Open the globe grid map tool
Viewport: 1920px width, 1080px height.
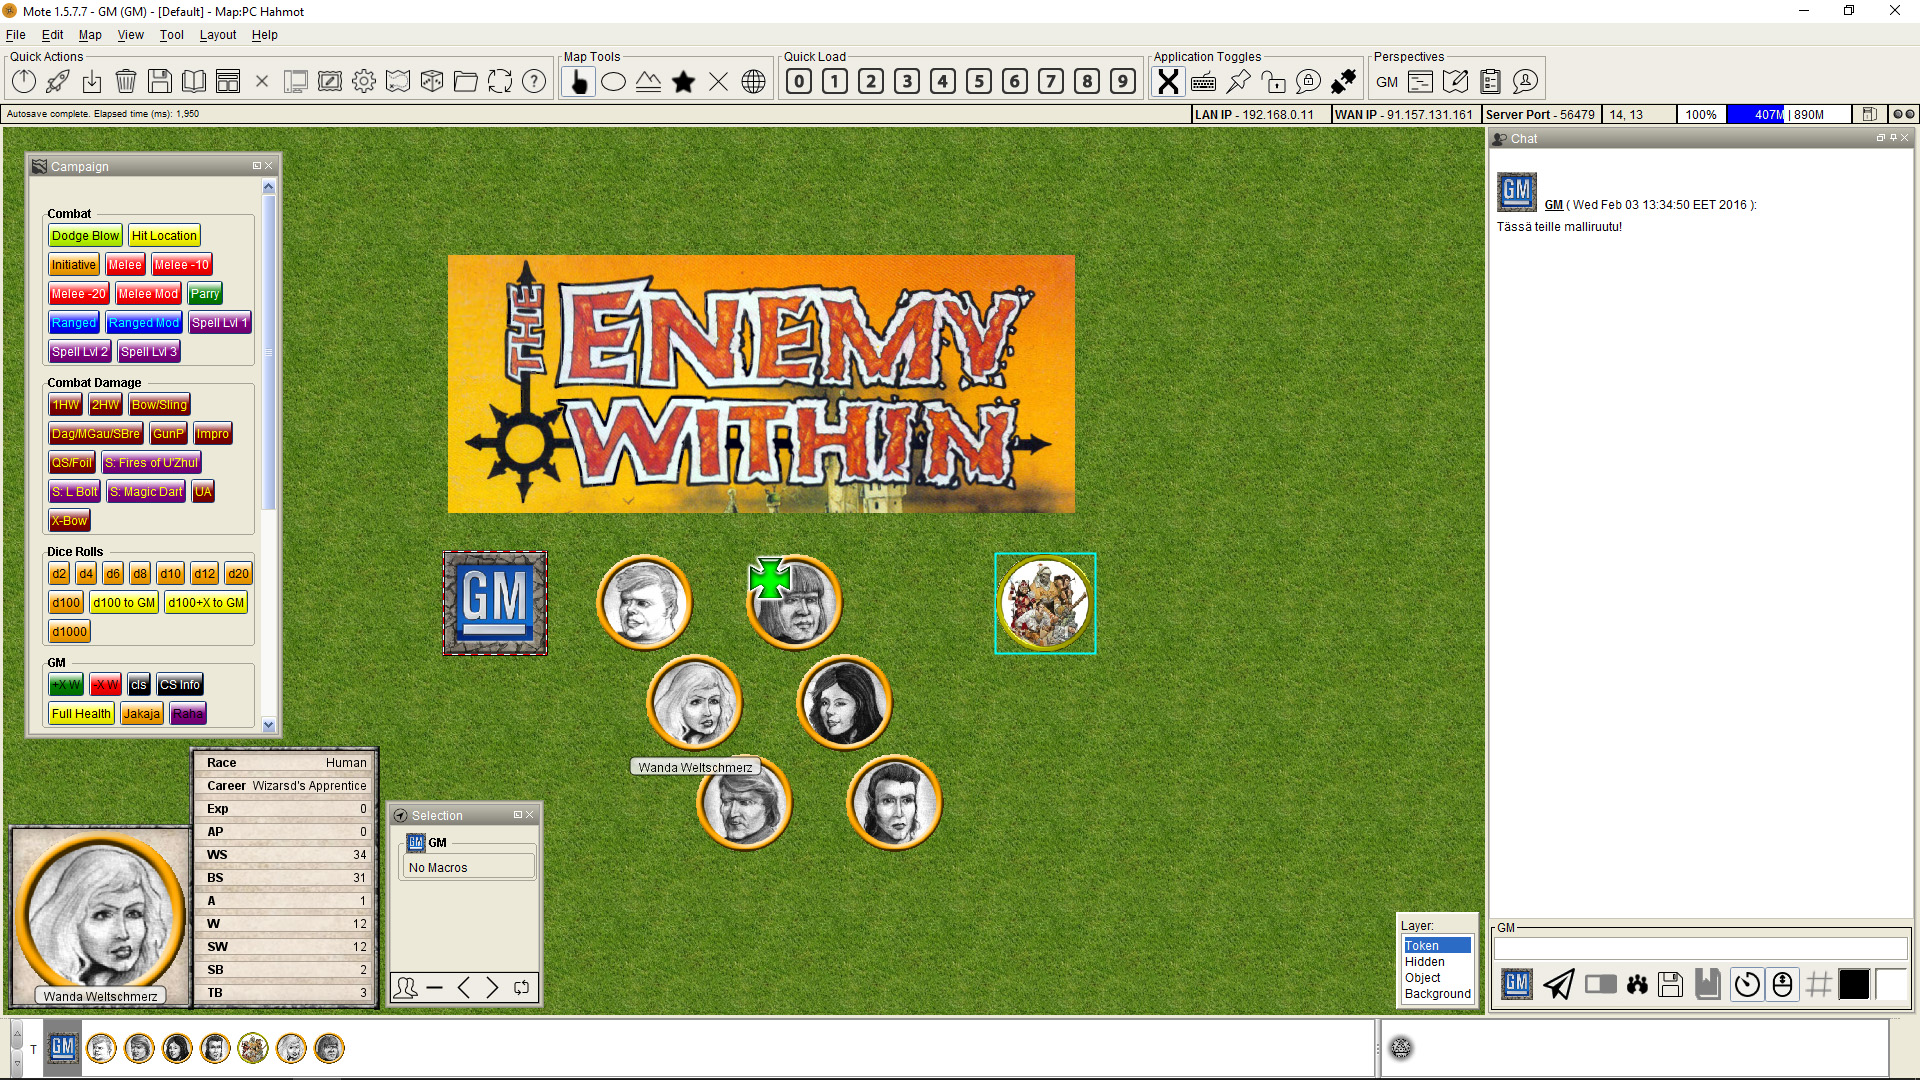(x=754, y=82)
